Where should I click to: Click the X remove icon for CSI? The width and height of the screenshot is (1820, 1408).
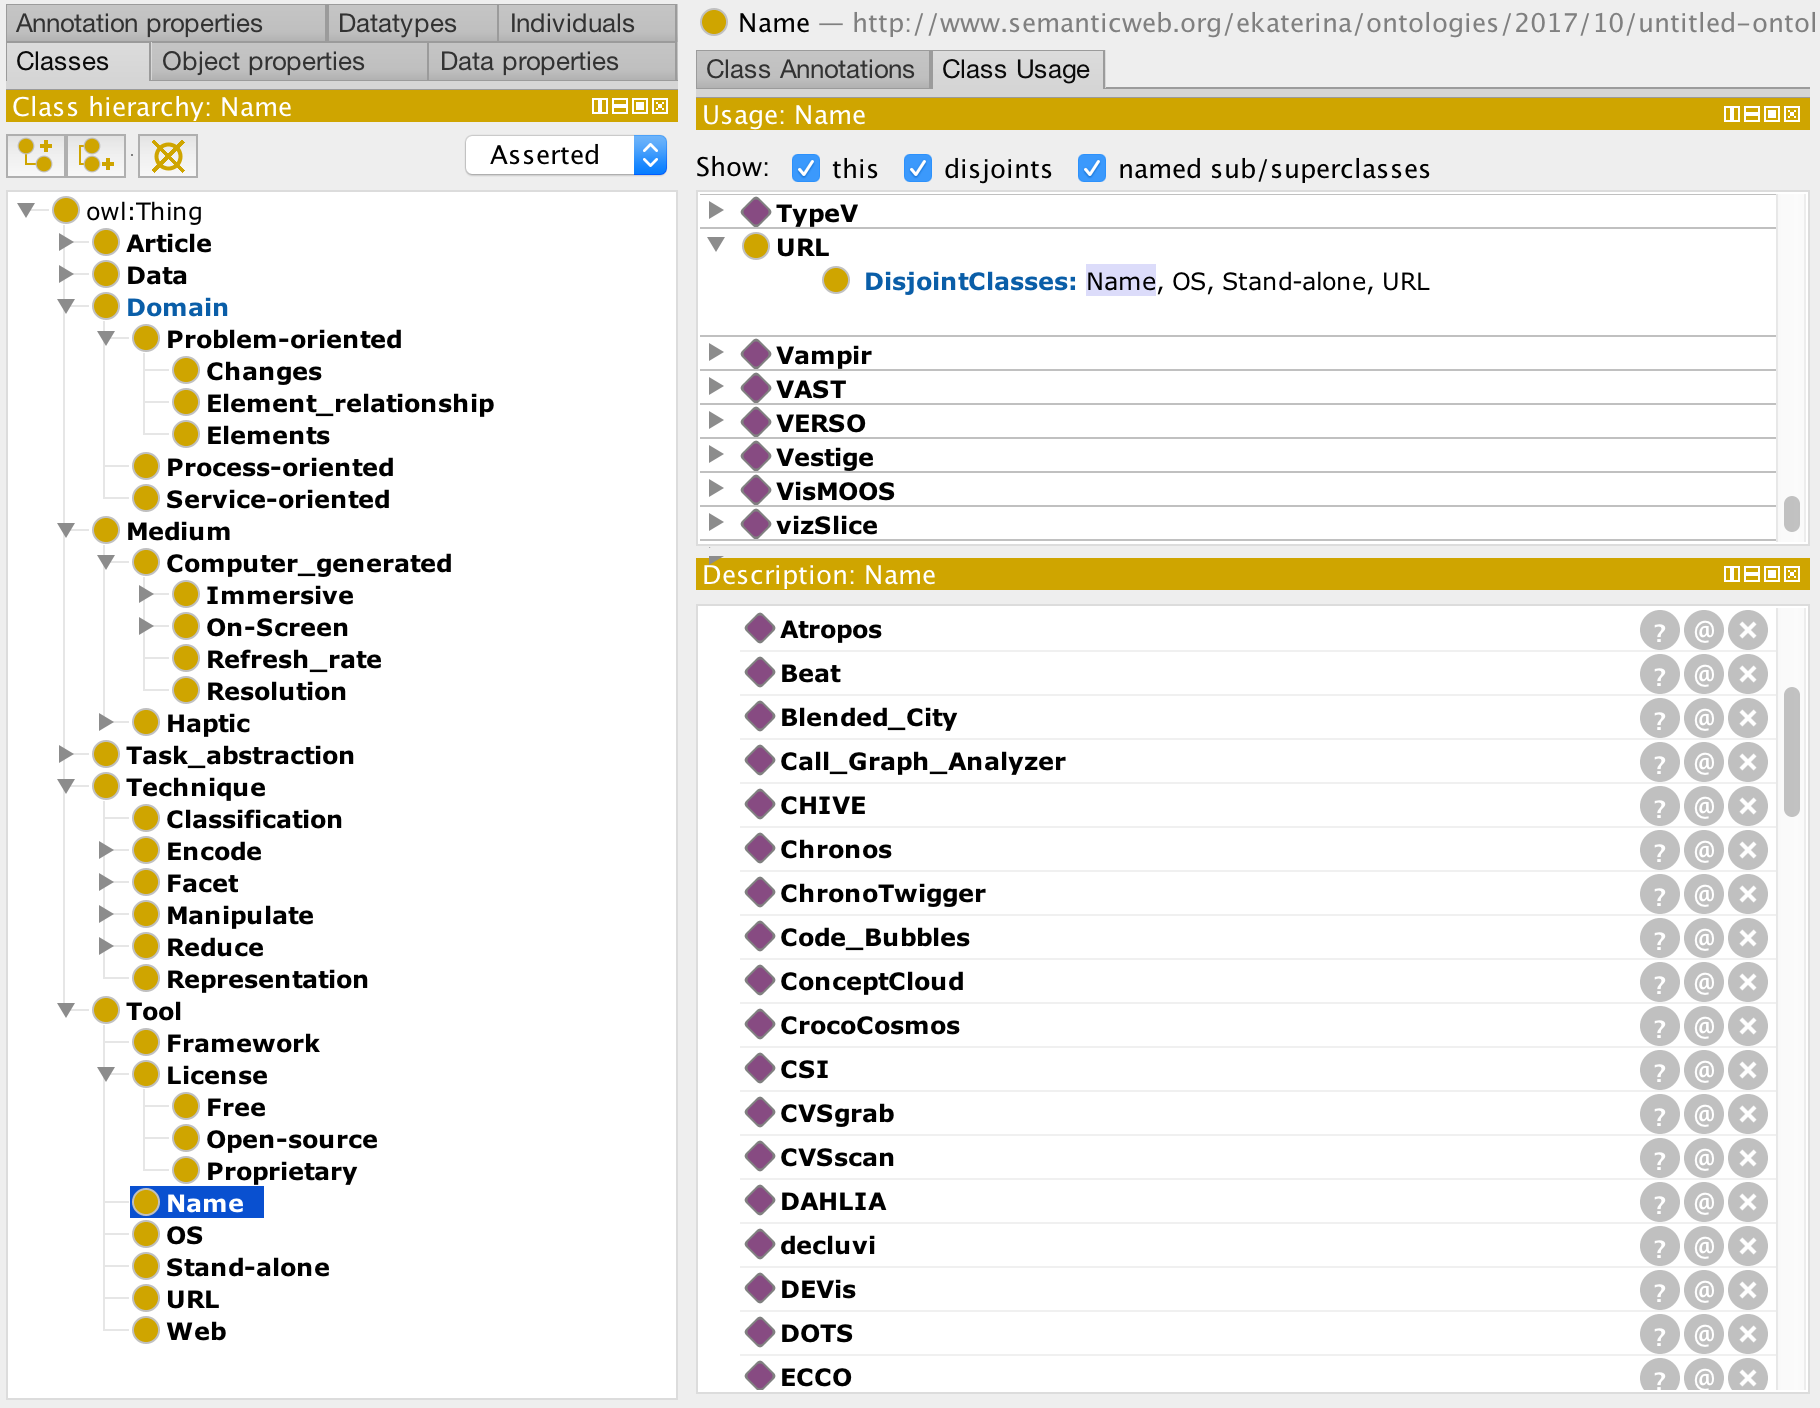(x=1748, y=1071)
